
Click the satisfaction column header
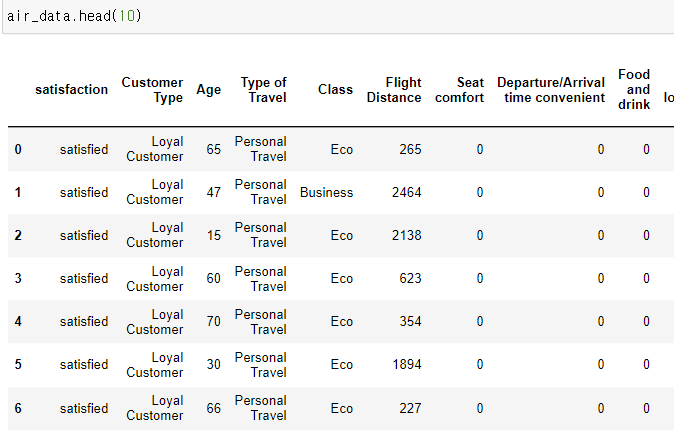click(x=71, y=89)
